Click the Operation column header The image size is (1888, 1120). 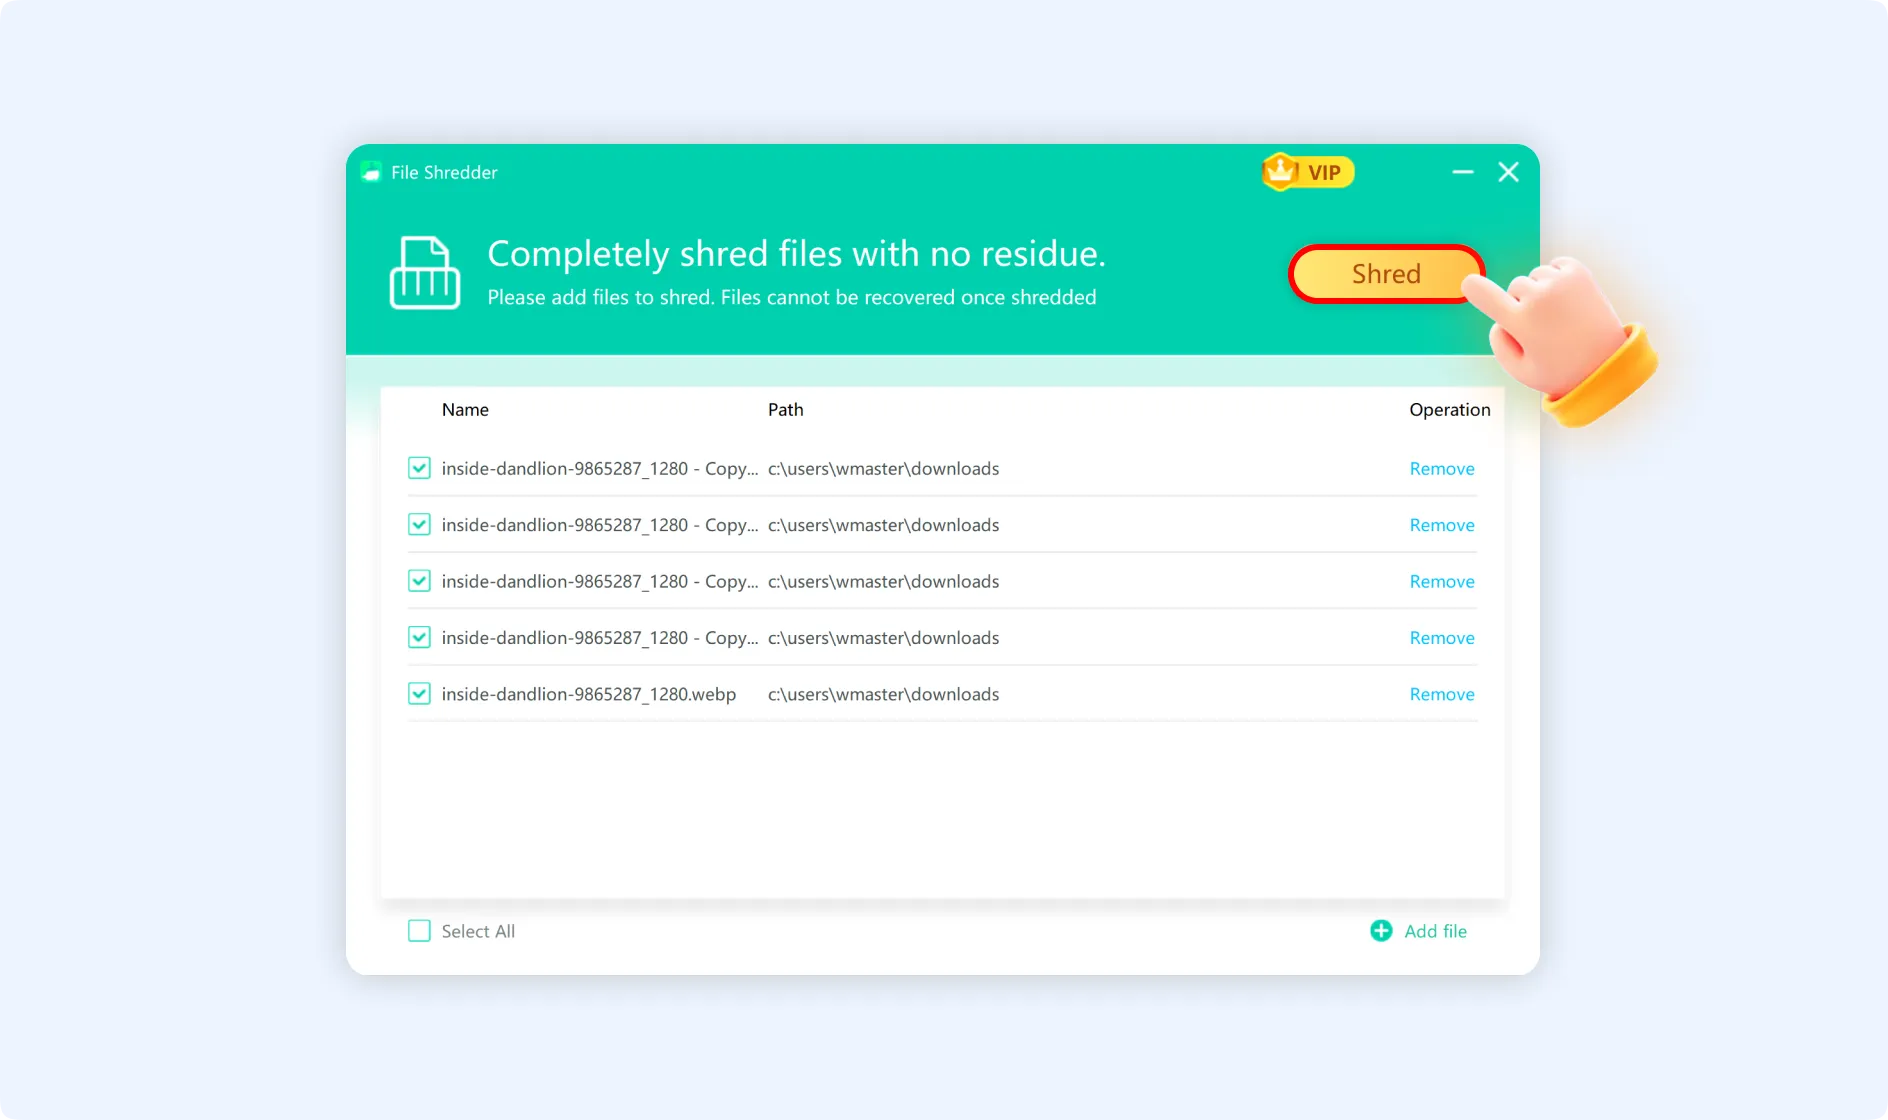point(1449,409)
